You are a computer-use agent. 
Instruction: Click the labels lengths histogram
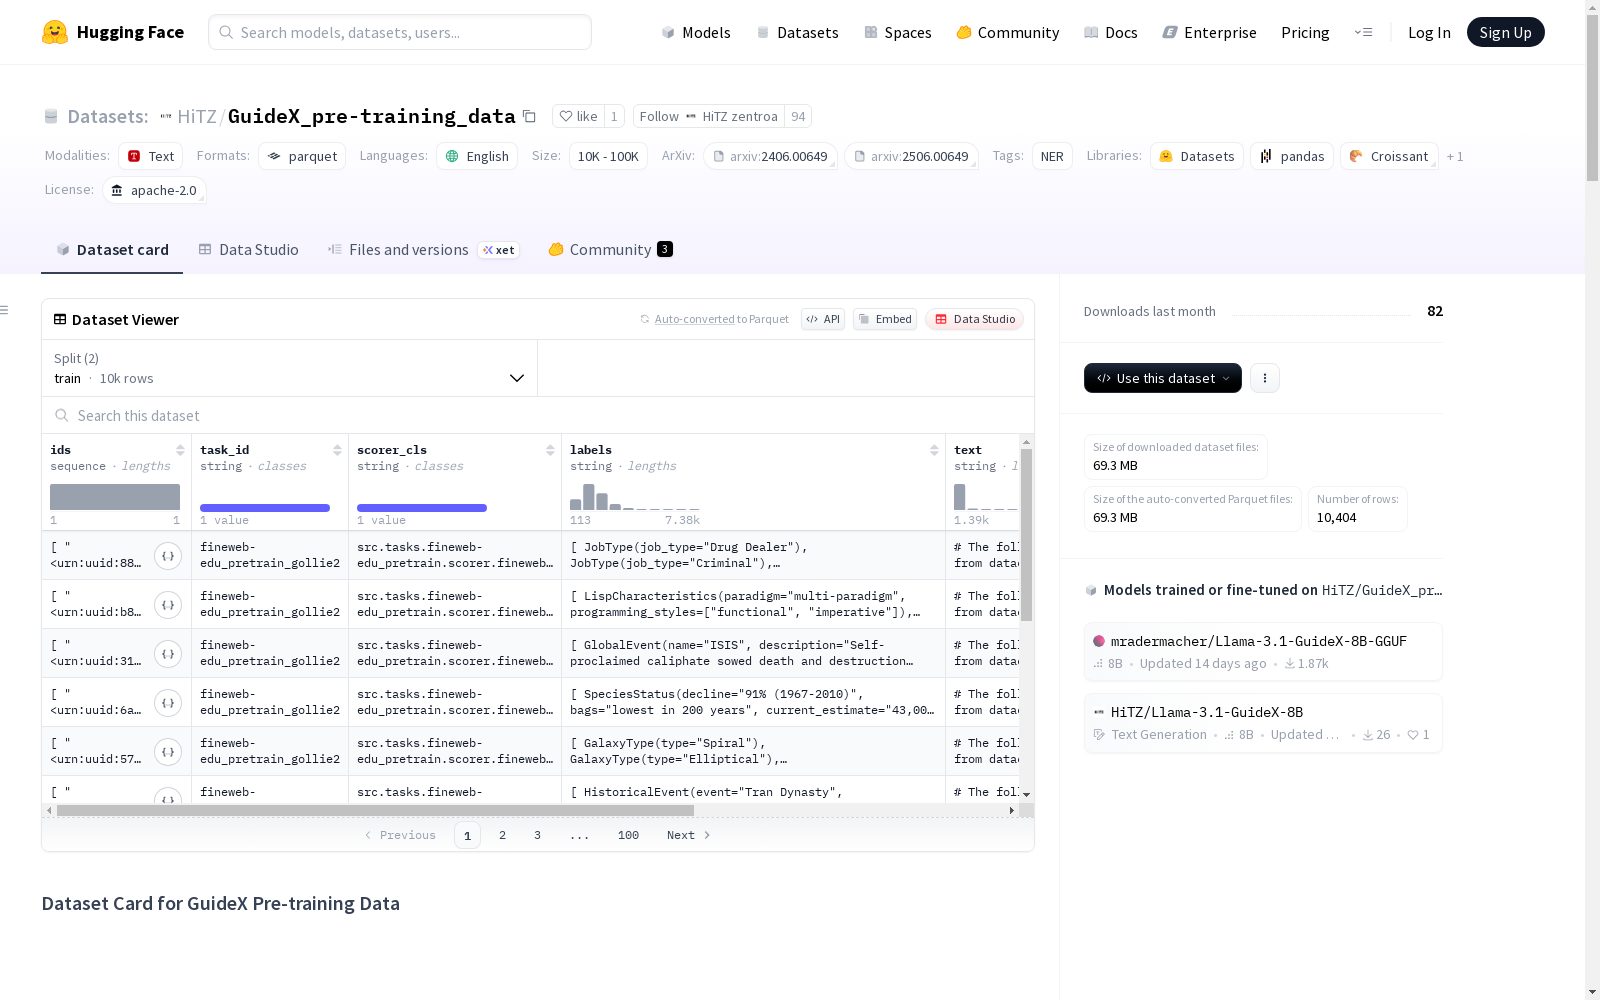point(635,497)
